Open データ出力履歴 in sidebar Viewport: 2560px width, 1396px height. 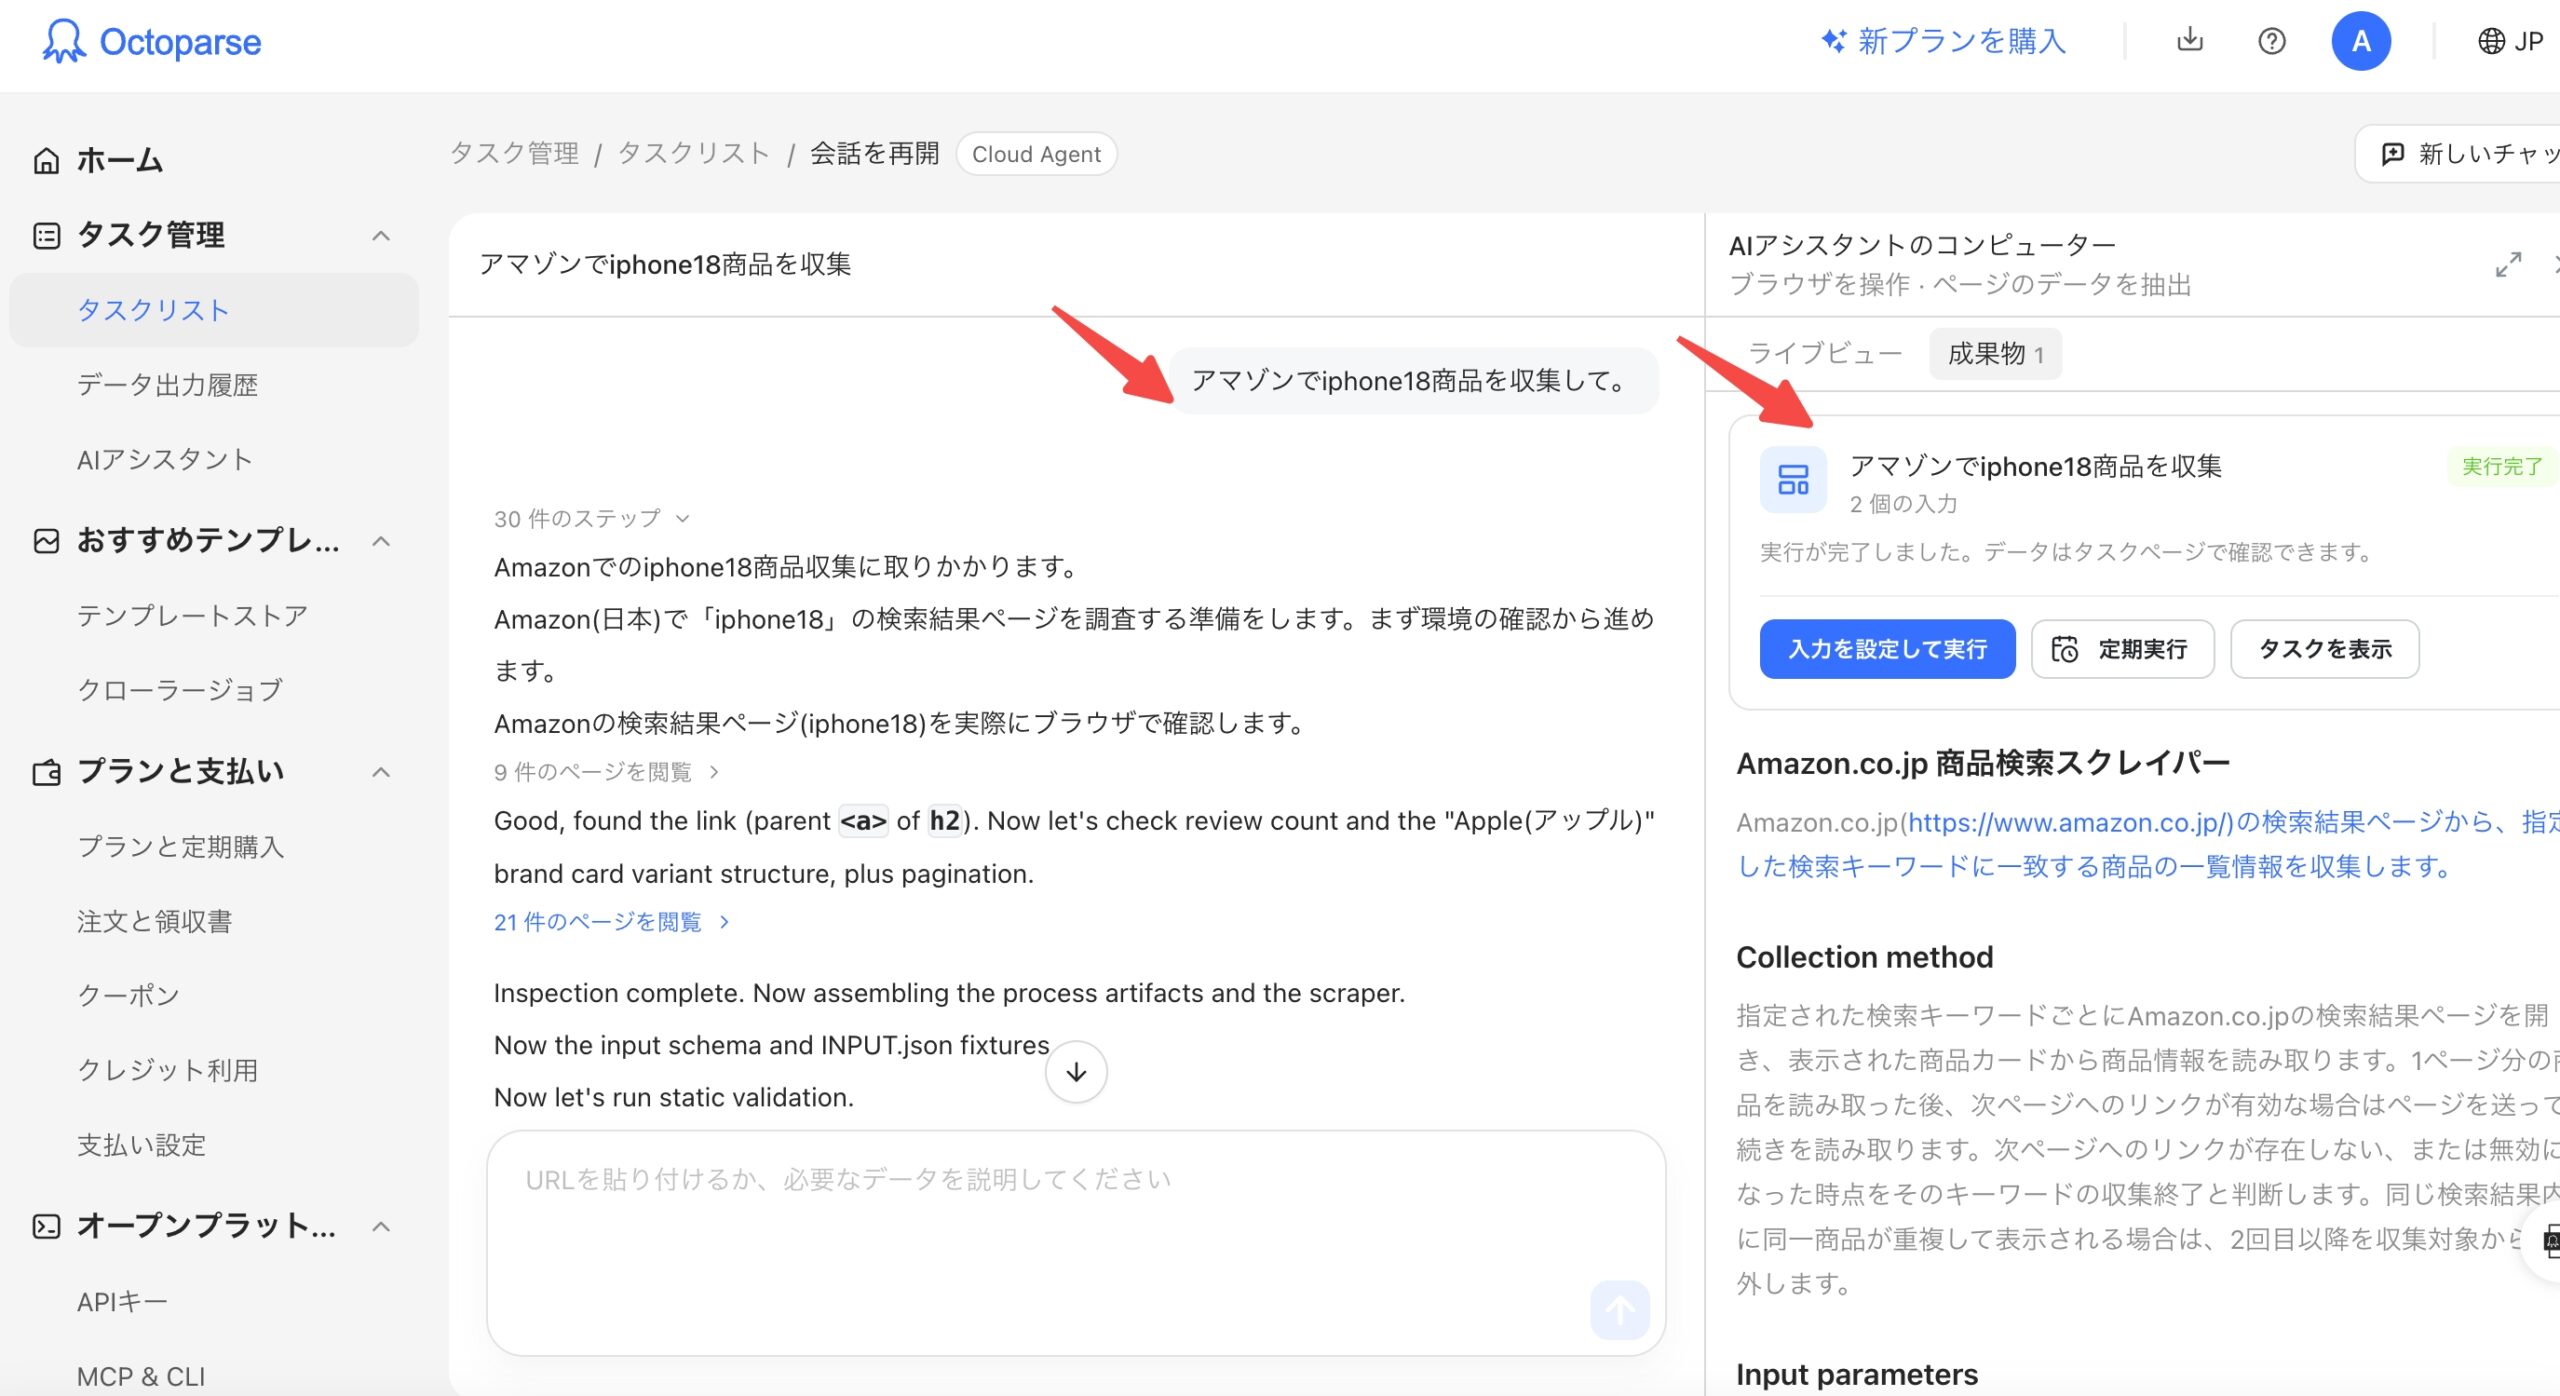(x=168, y=385)
